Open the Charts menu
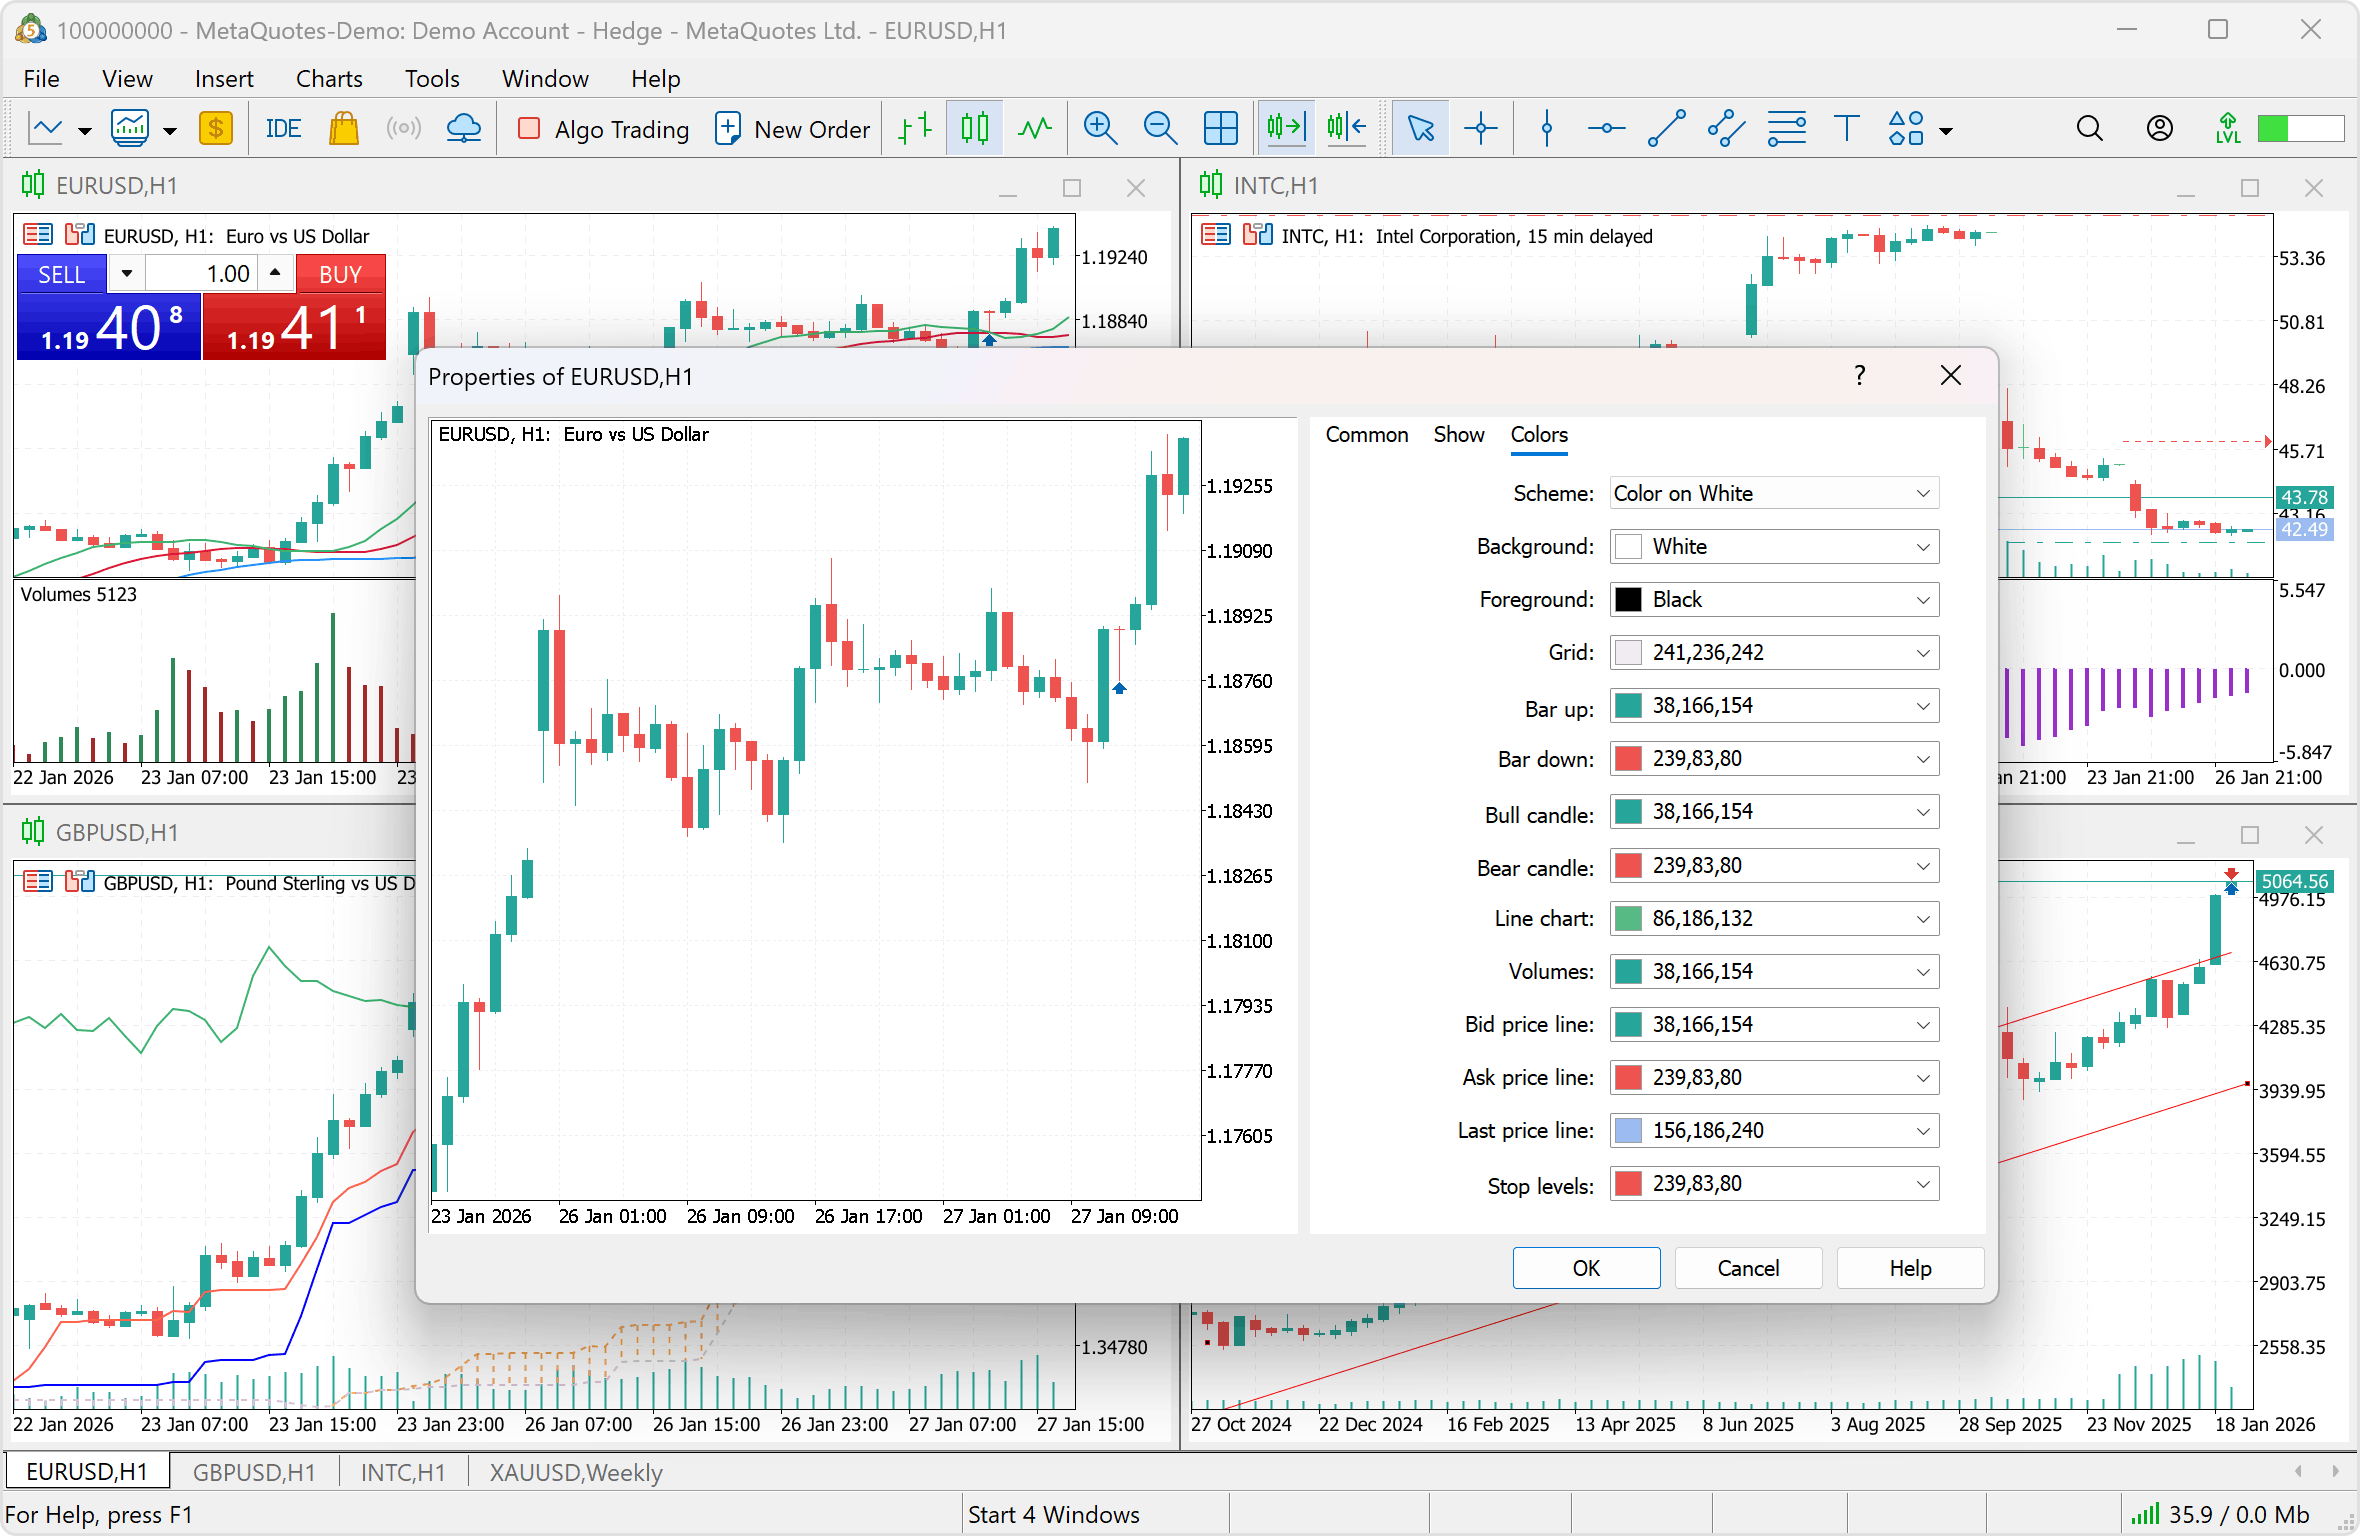2360x1536 pixels. (x=328, y=78)
